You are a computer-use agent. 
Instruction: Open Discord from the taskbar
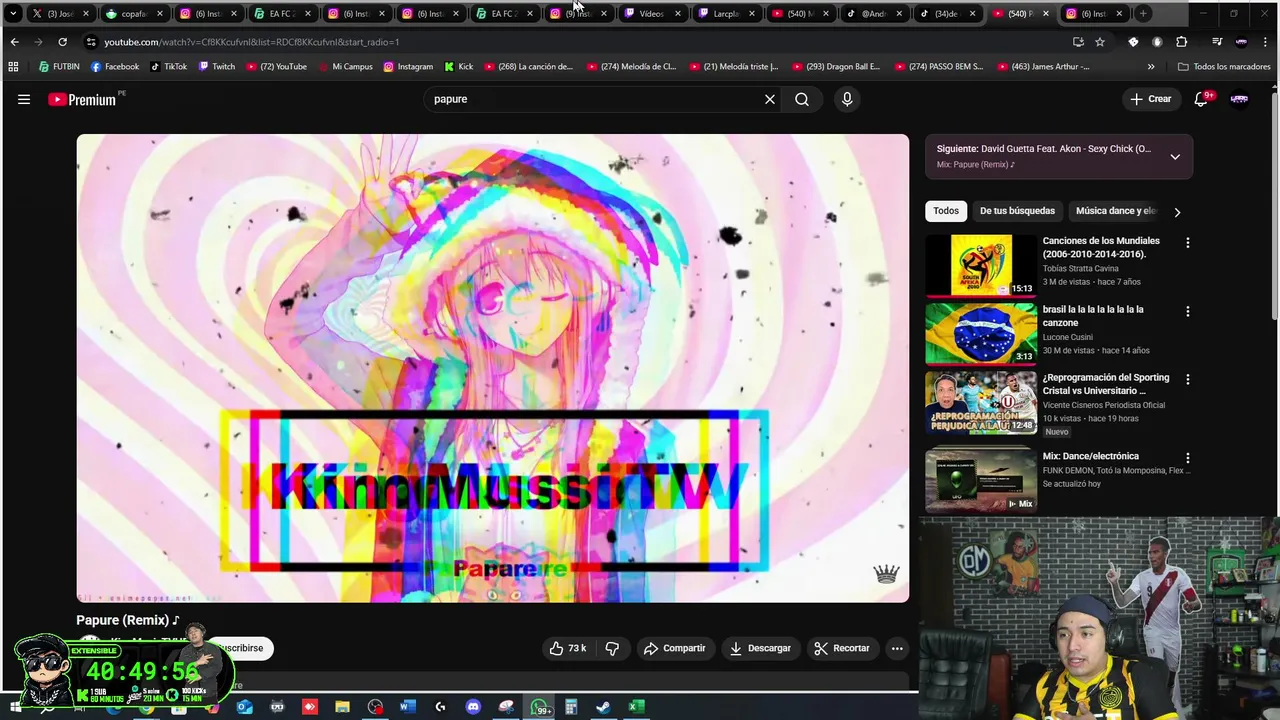tap(473, 707)
